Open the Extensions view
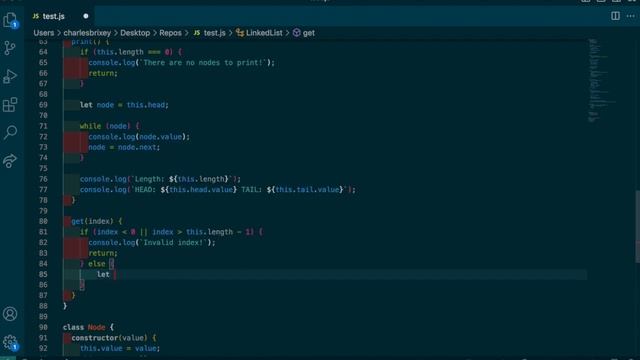The width and height of the screenshot is (640, 360). coord(10,104)
